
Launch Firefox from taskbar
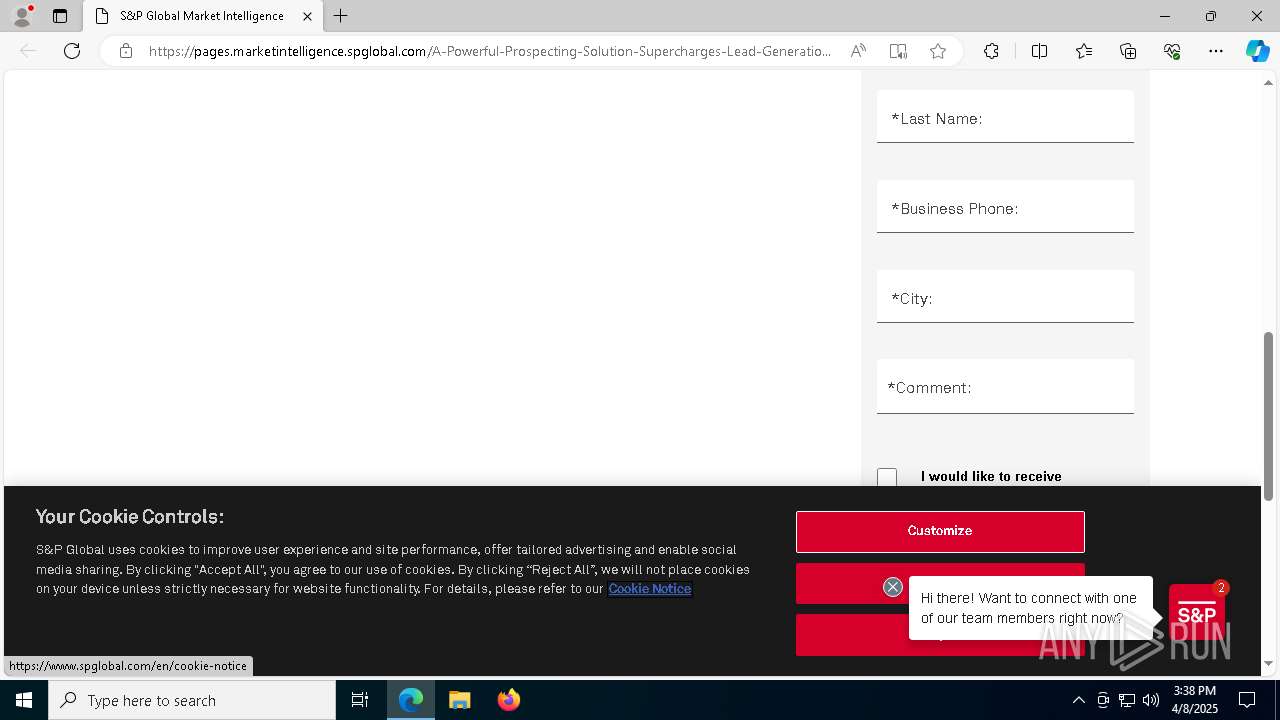[x=509, y=700]
